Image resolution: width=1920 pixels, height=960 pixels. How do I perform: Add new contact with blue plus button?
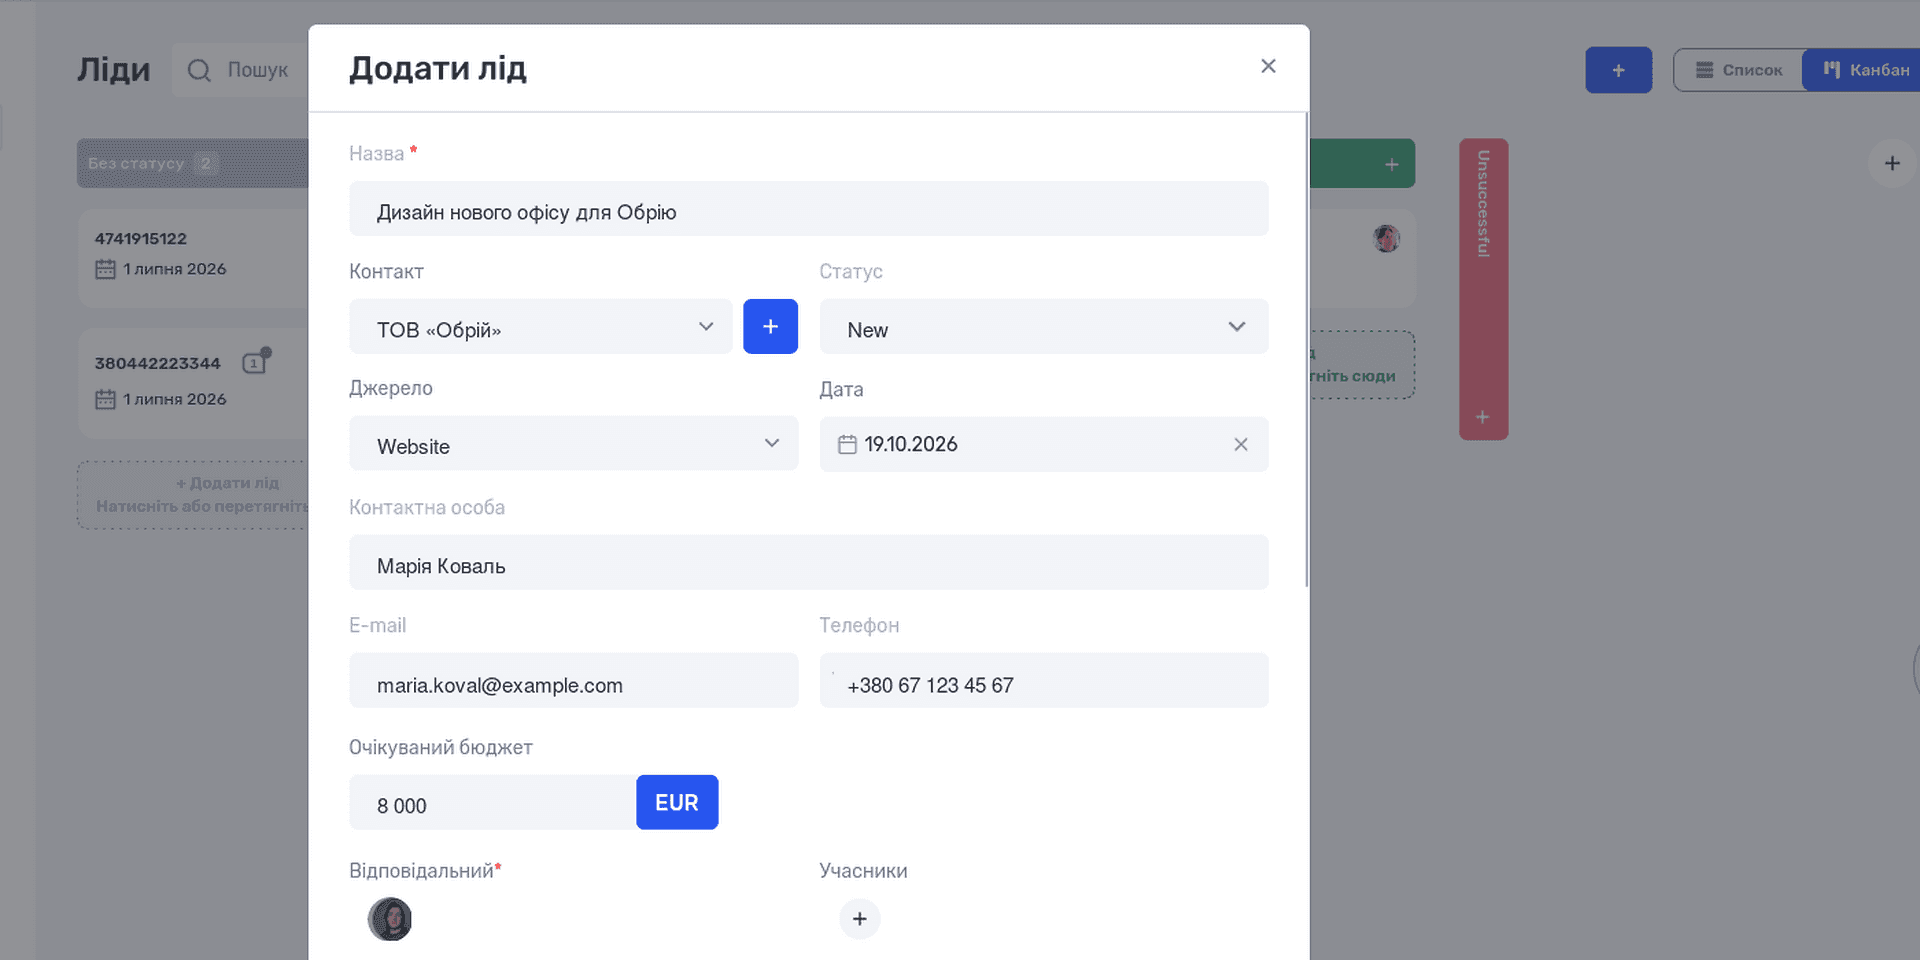[770, 326]
